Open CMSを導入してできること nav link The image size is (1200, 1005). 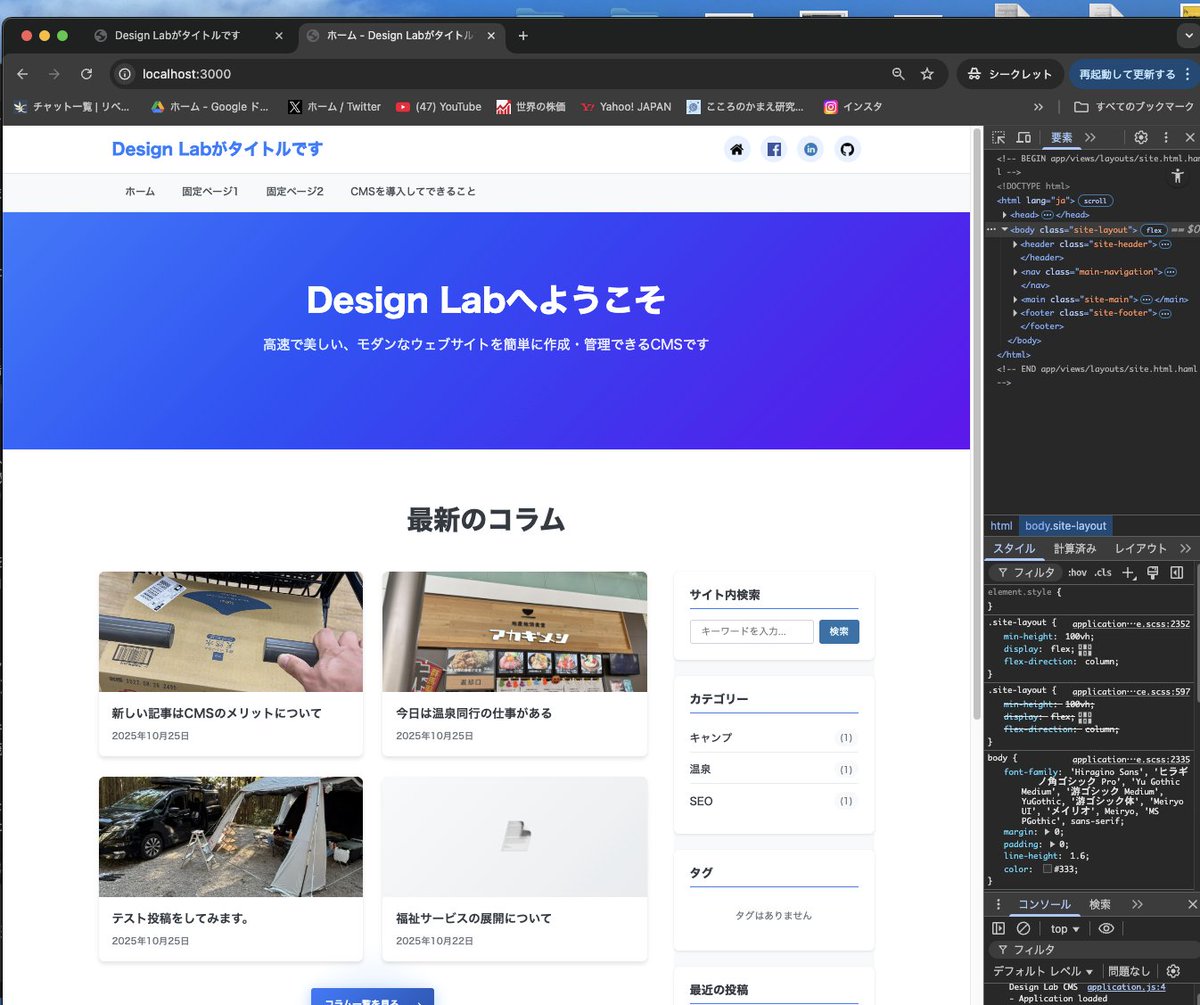click(x=413, y=191)
